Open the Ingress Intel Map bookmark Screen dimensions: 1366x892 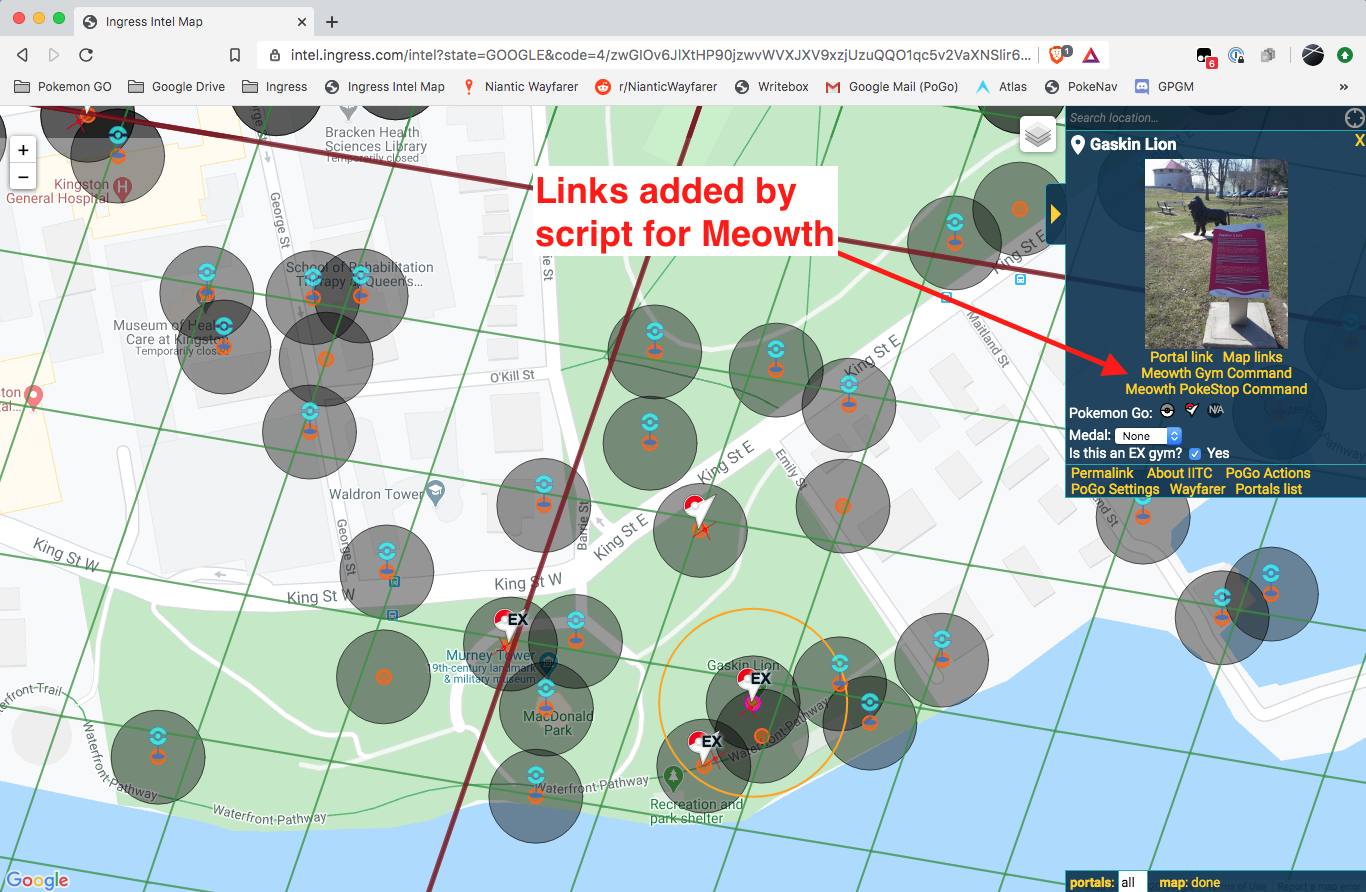click(385, 87)
